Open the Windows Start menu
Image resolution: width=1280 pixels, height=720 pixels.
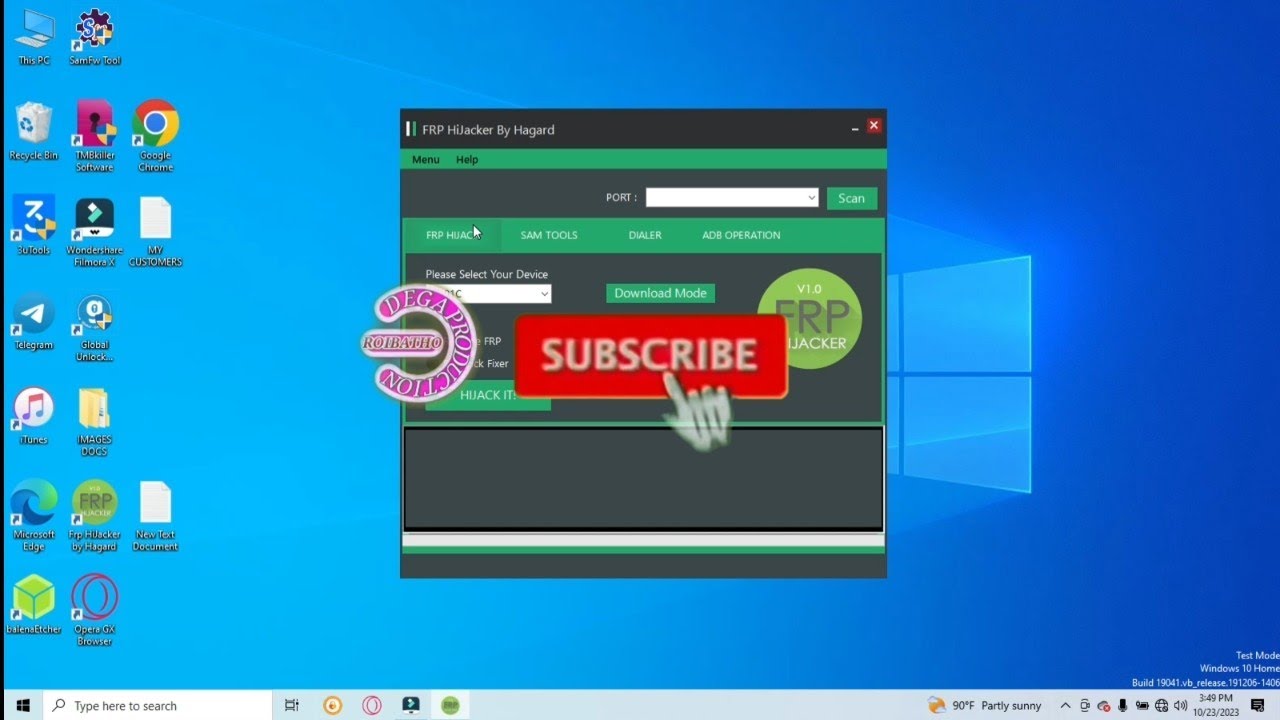22,705
